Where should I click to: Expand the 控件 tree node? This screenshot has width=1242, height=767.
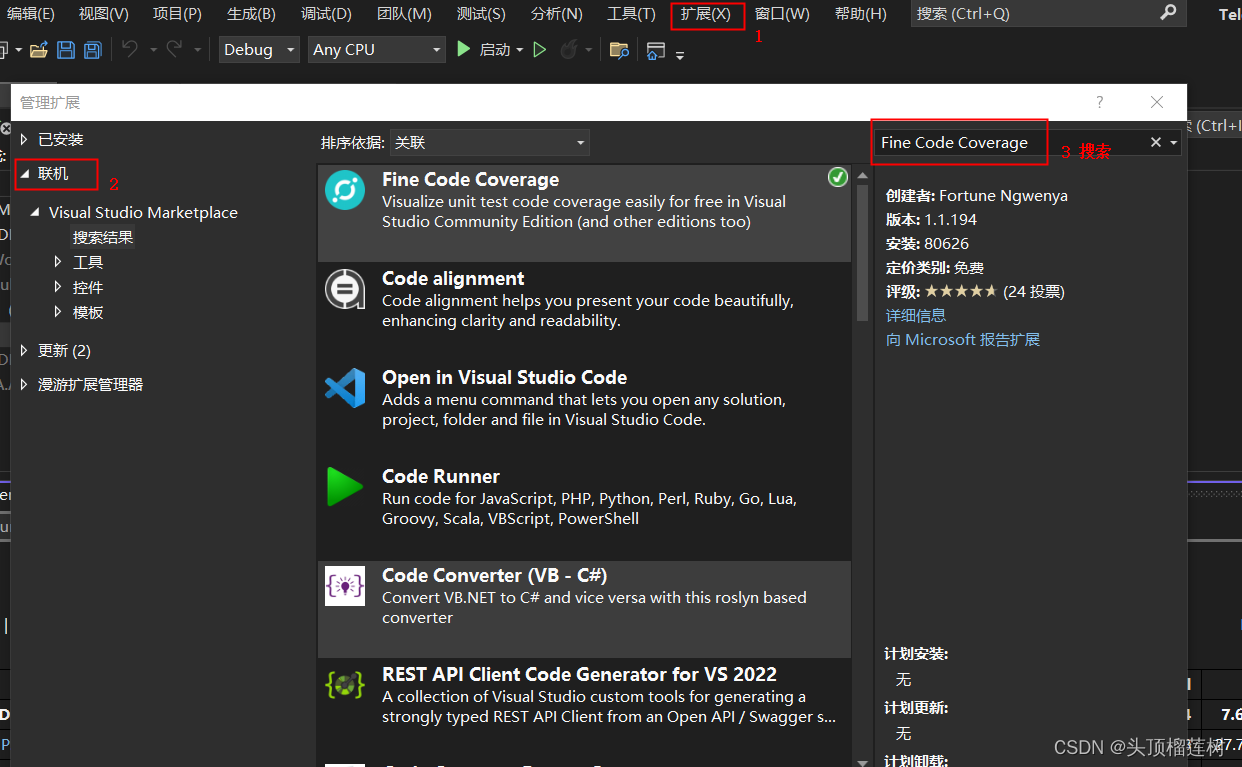(x=58, y=287)
